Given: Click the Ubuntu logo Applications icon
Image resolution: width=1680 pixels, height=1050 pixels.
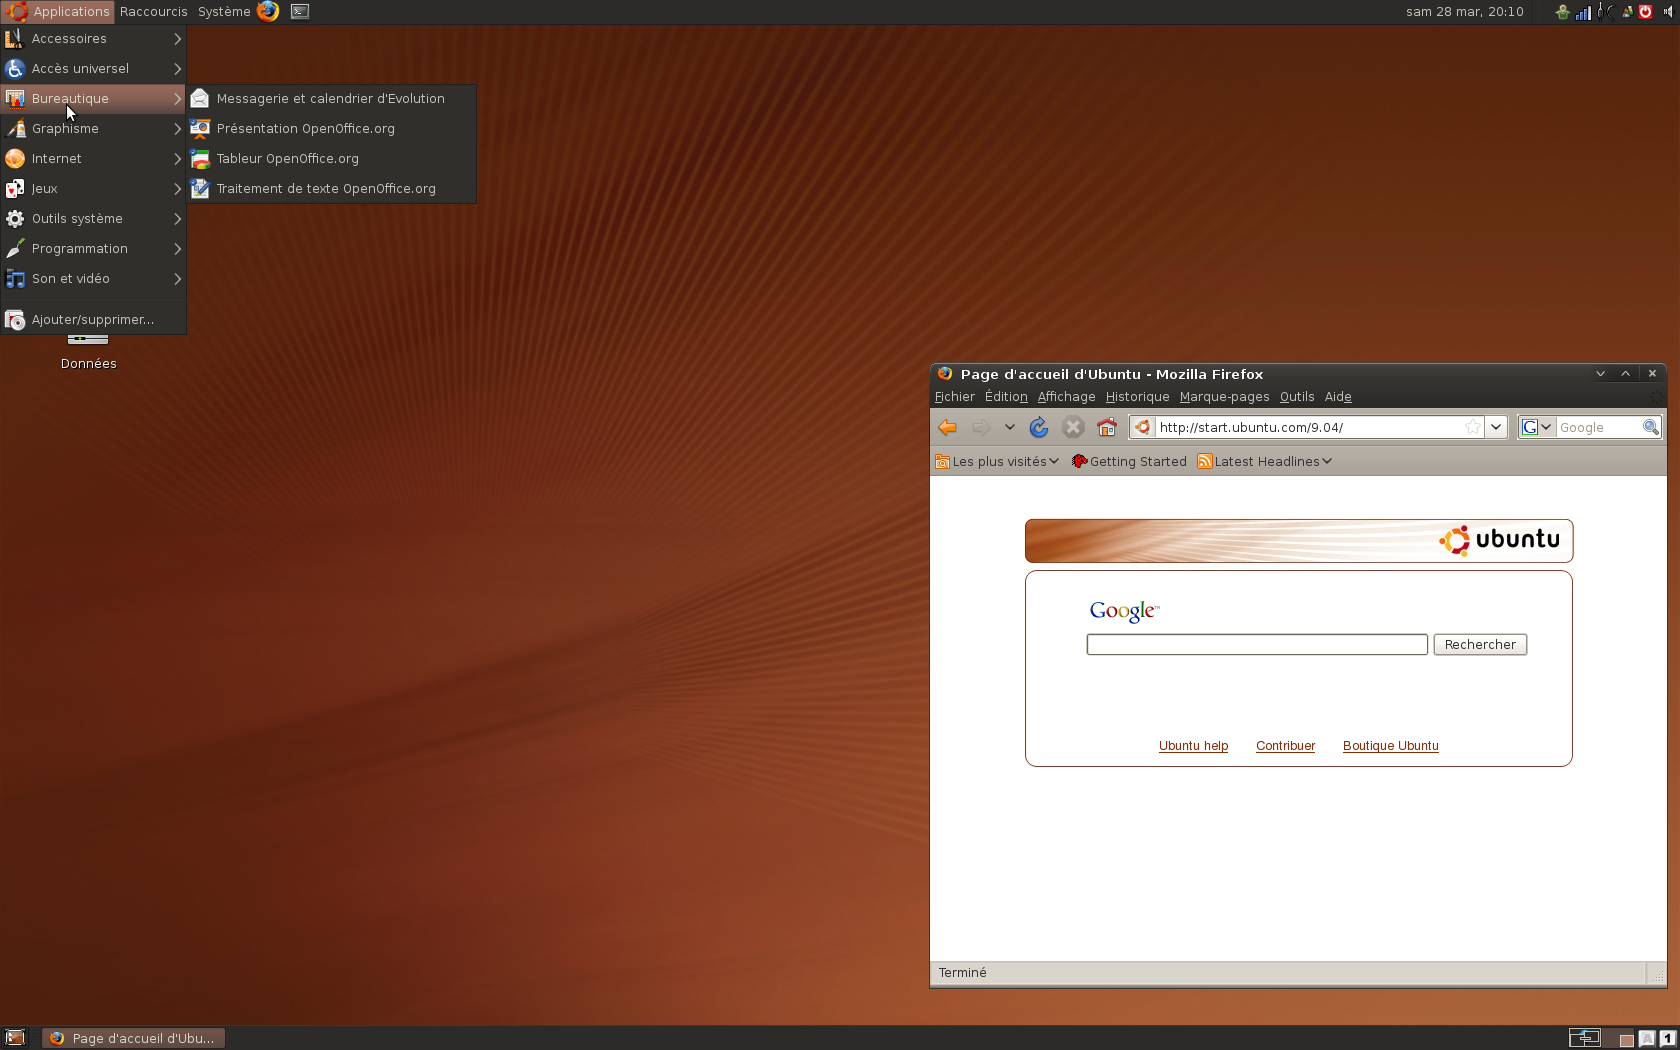Looking at the screenshot, I should [16, 11].
